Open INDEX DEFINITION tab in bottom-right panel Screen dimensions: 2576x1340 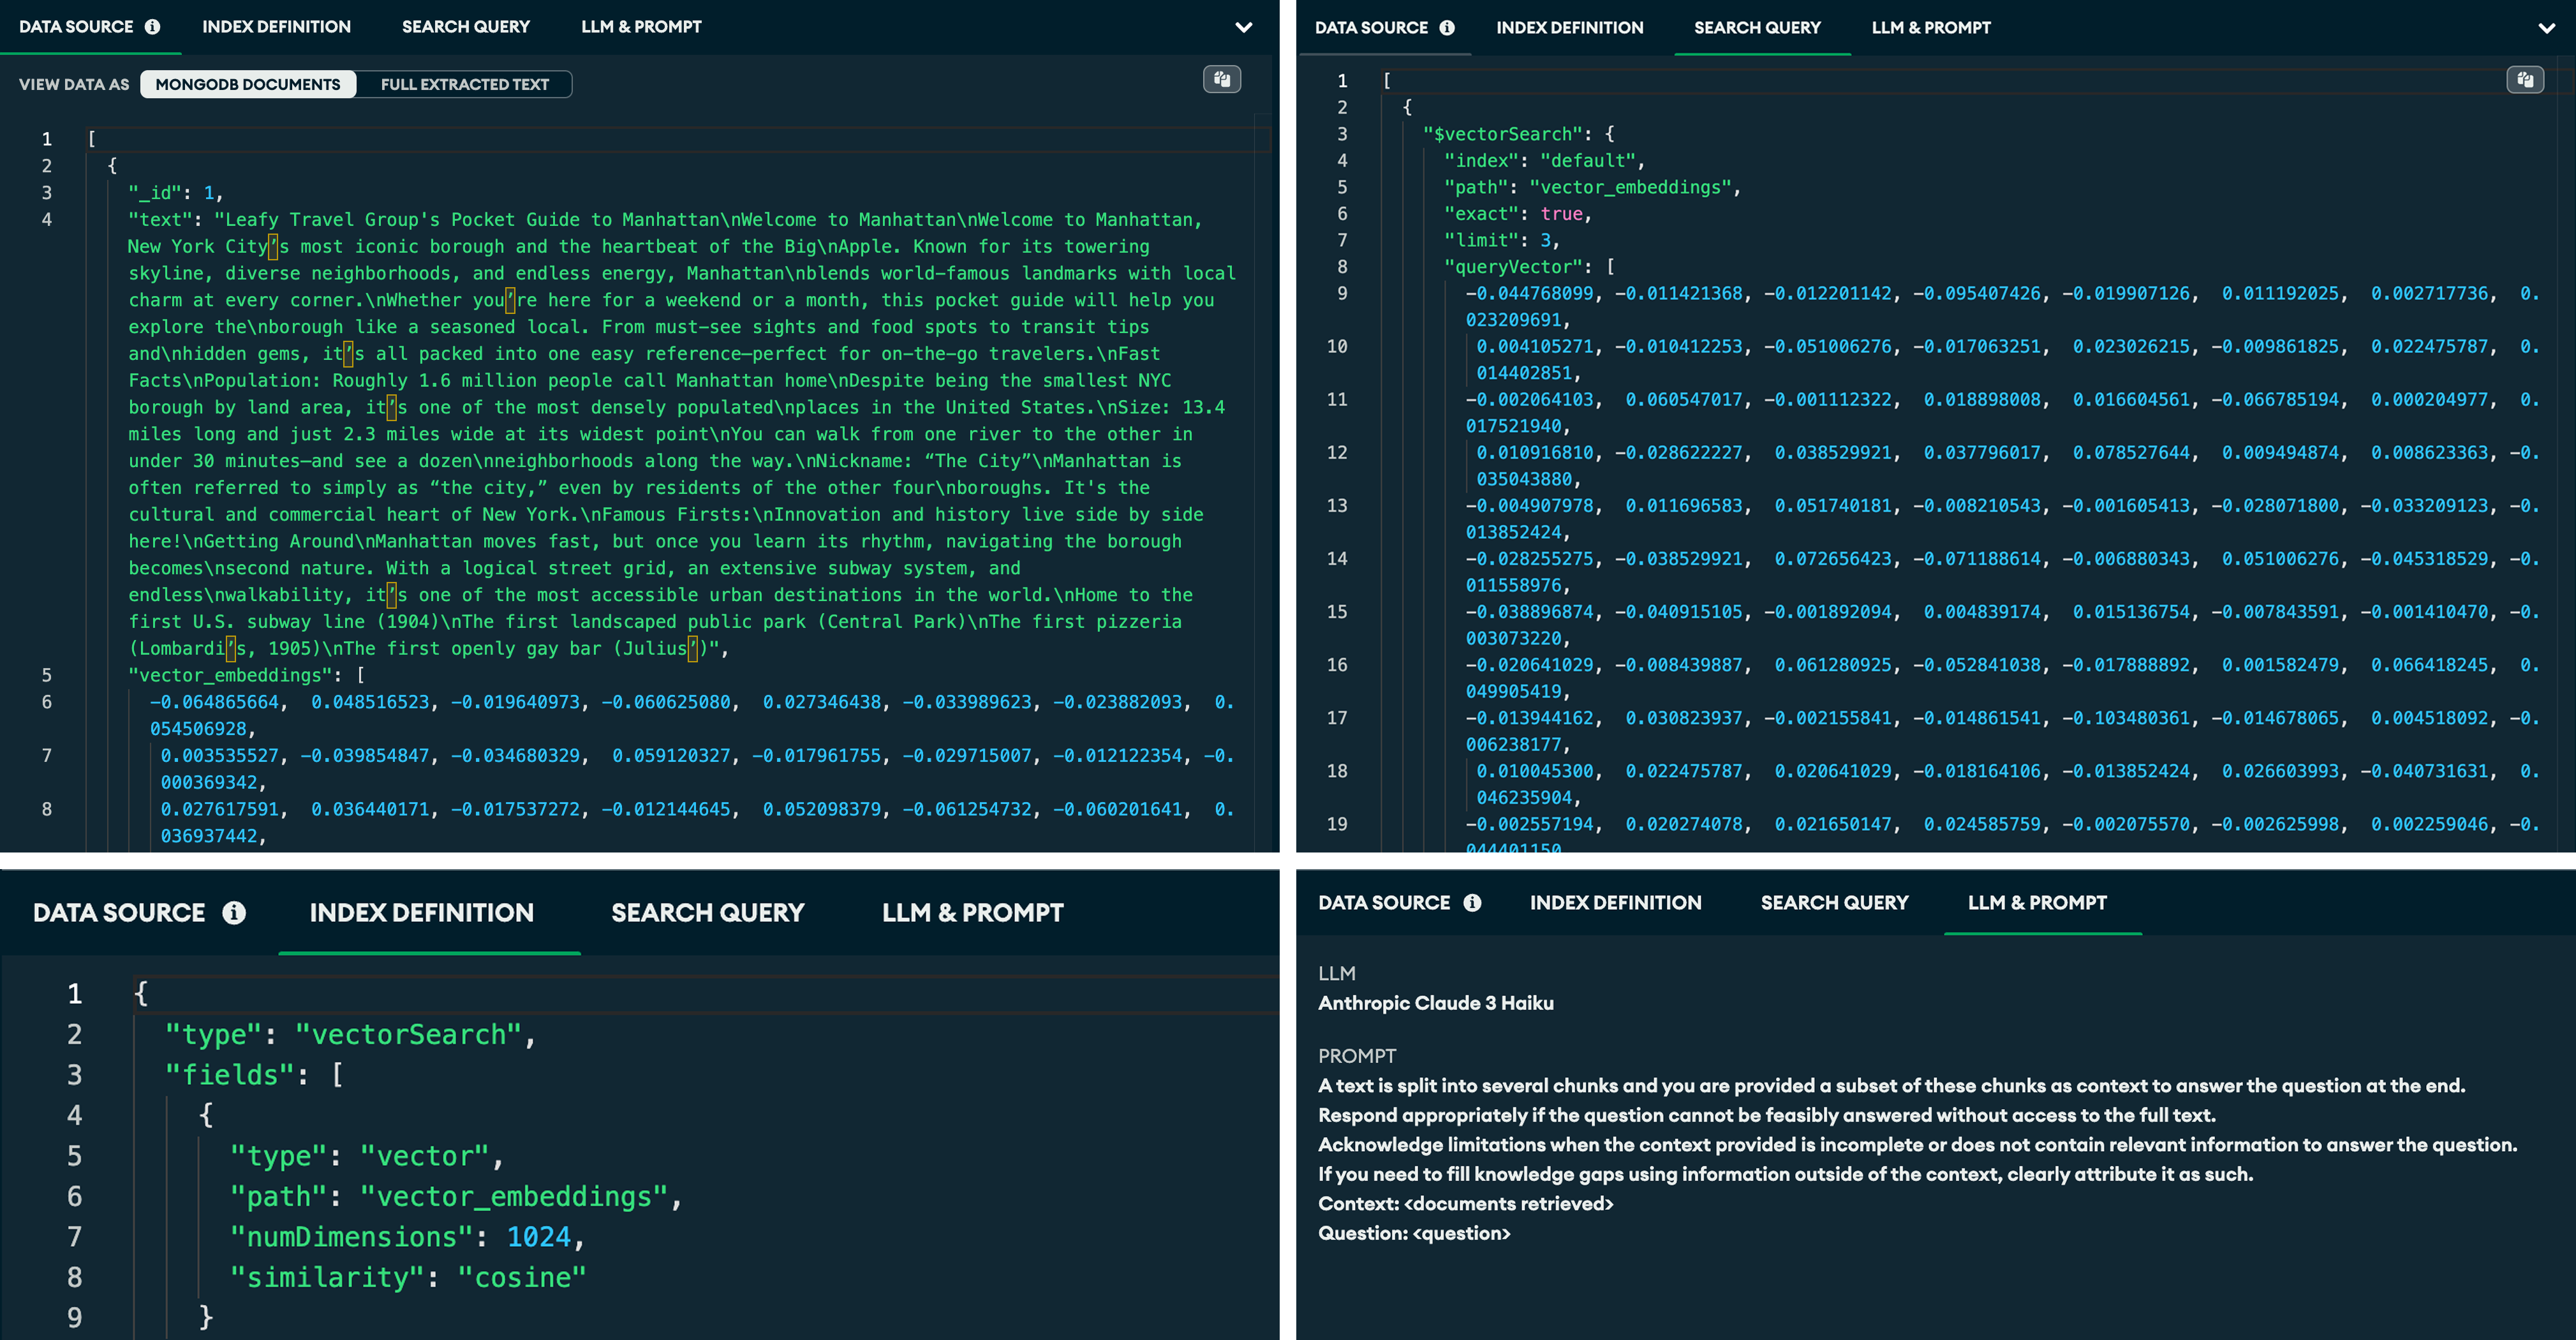click(1615, 902)
